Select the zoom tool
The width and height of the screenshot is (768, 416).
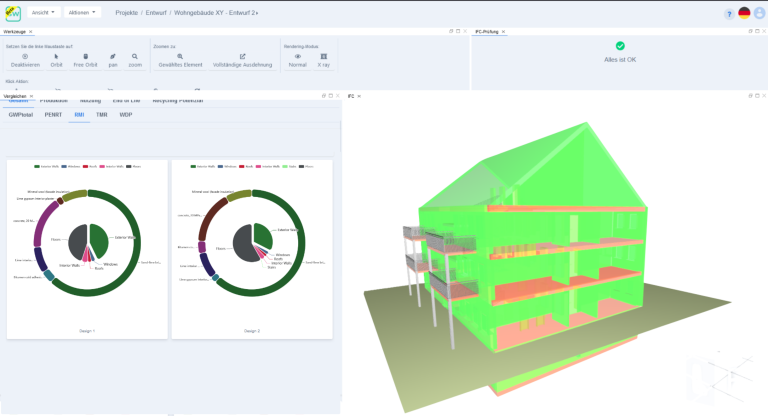point(135,60)
